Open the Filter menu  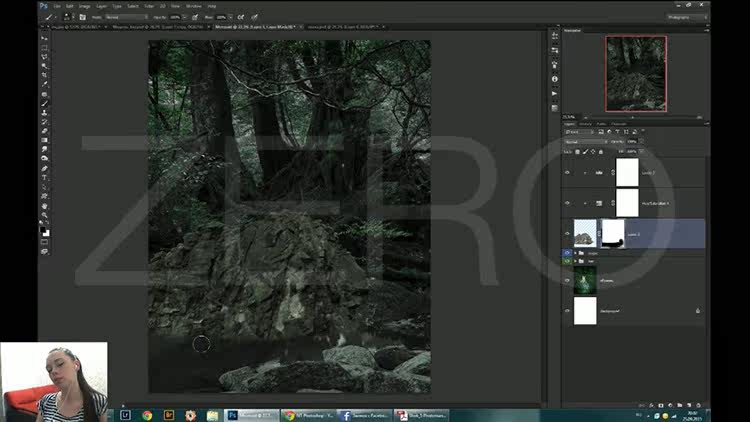pyautogui.click(x=148, y=6)
